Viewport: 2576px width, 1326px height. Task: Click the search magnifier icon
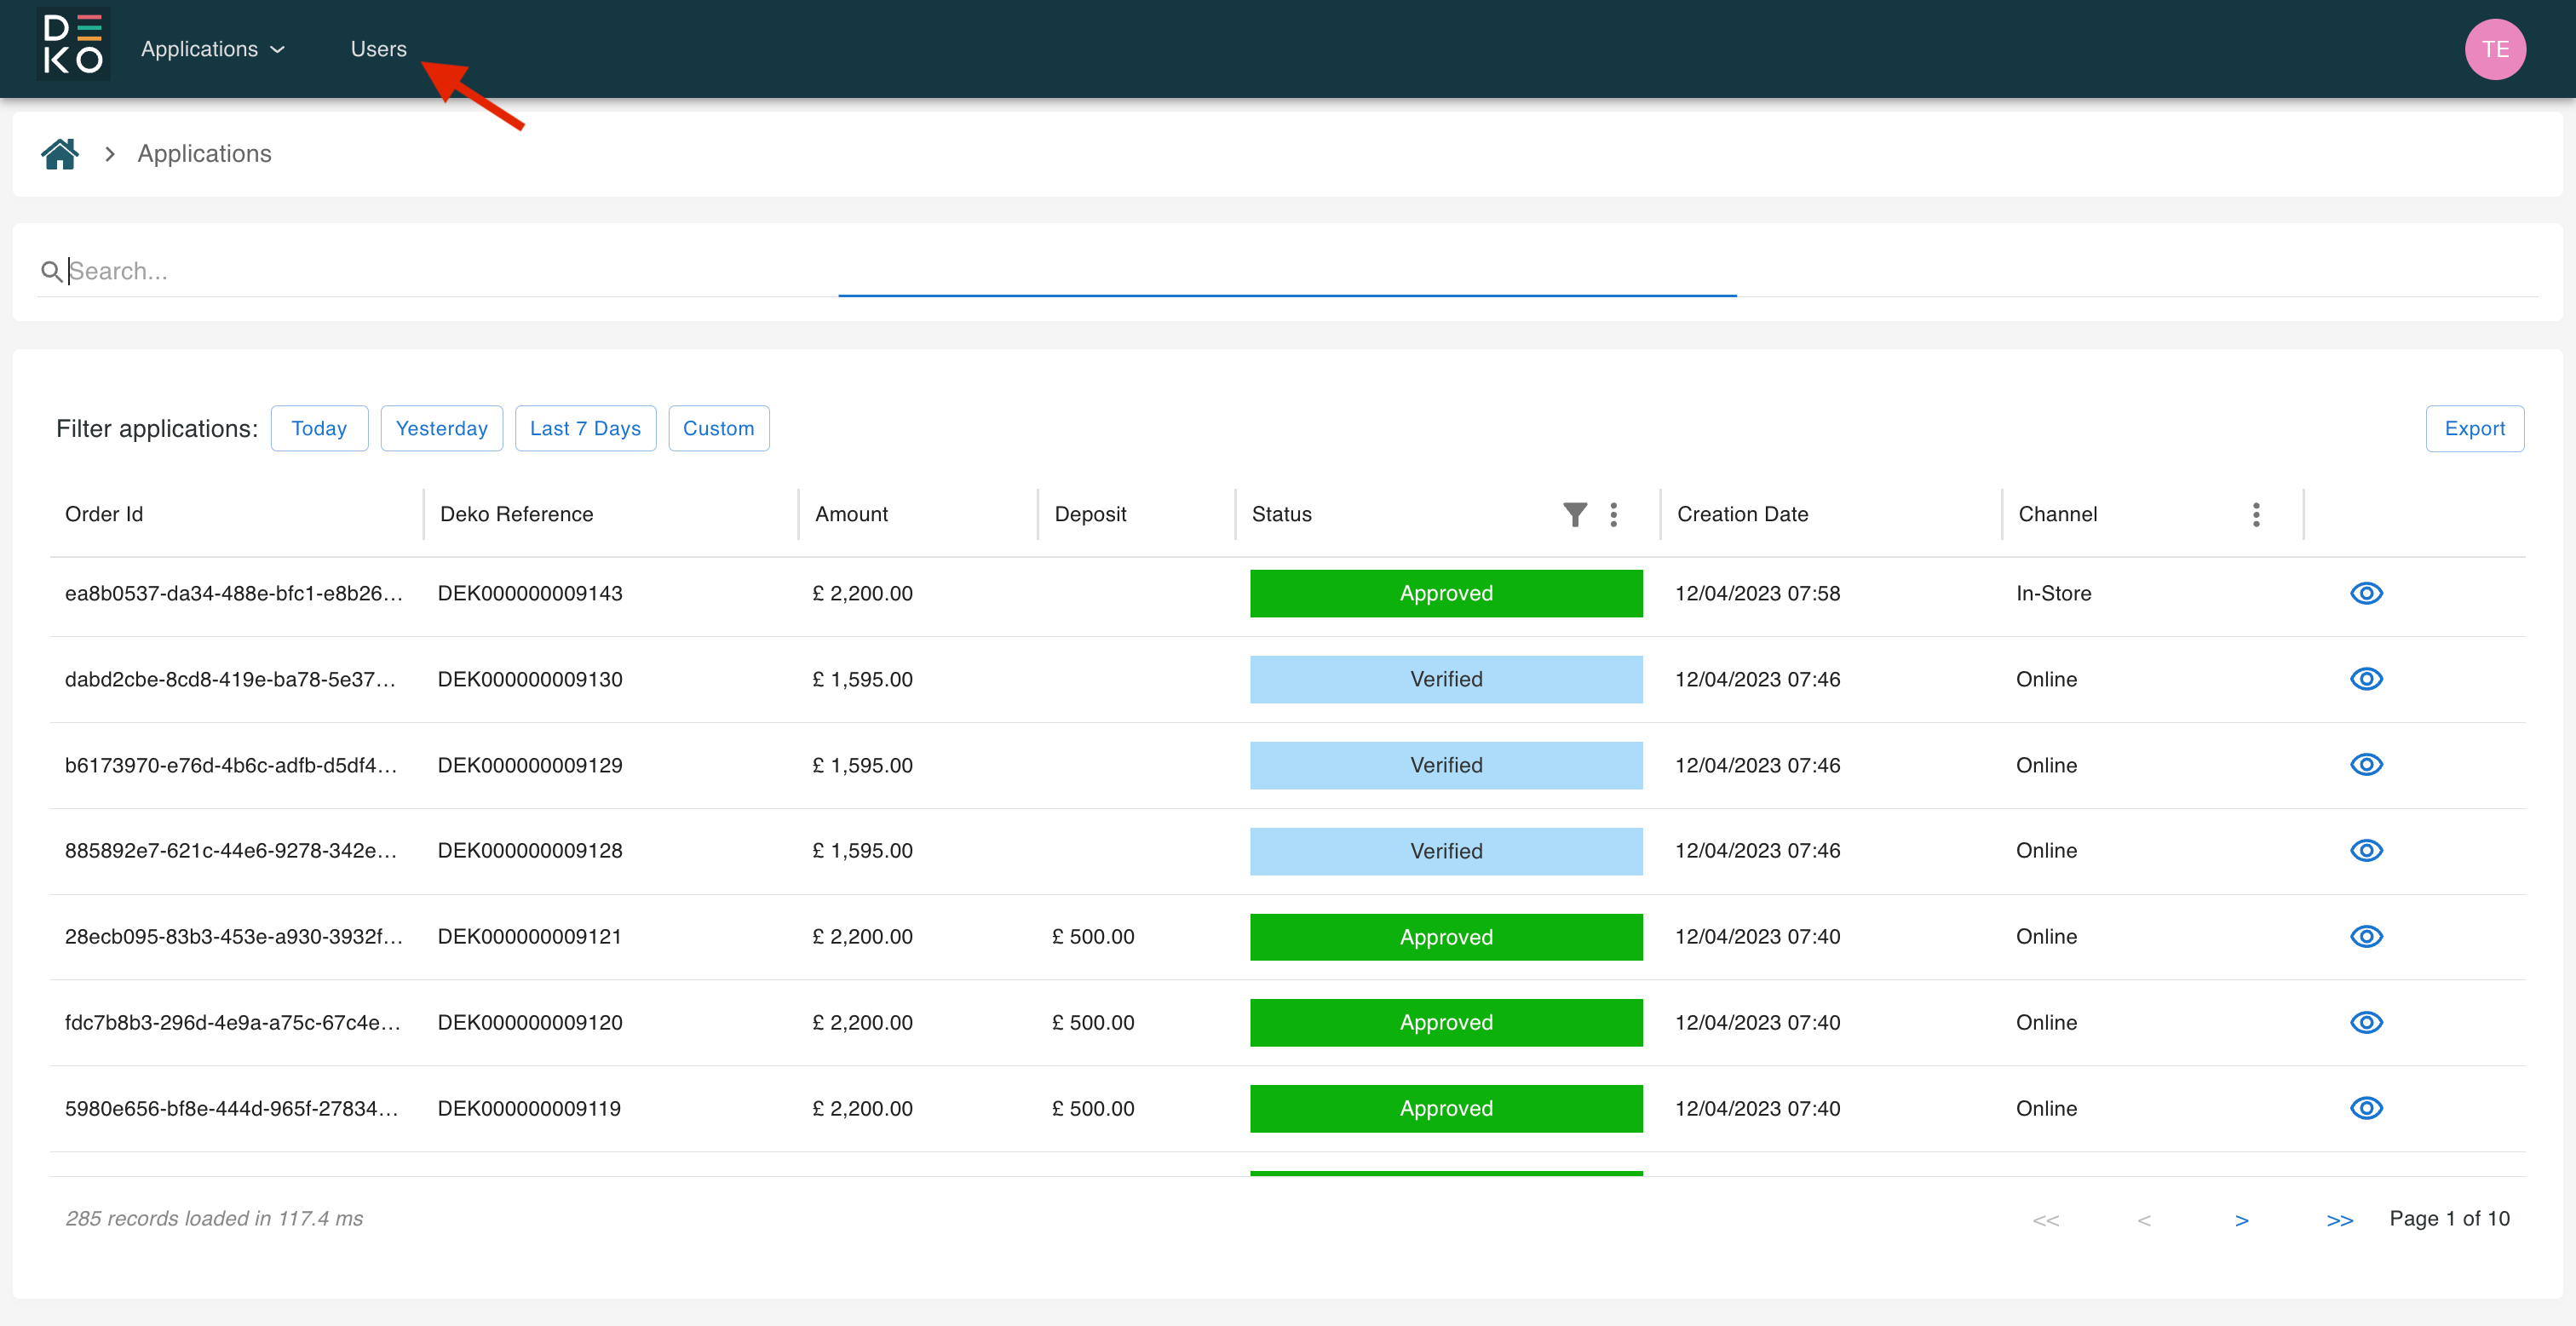[x=51, y=271]
